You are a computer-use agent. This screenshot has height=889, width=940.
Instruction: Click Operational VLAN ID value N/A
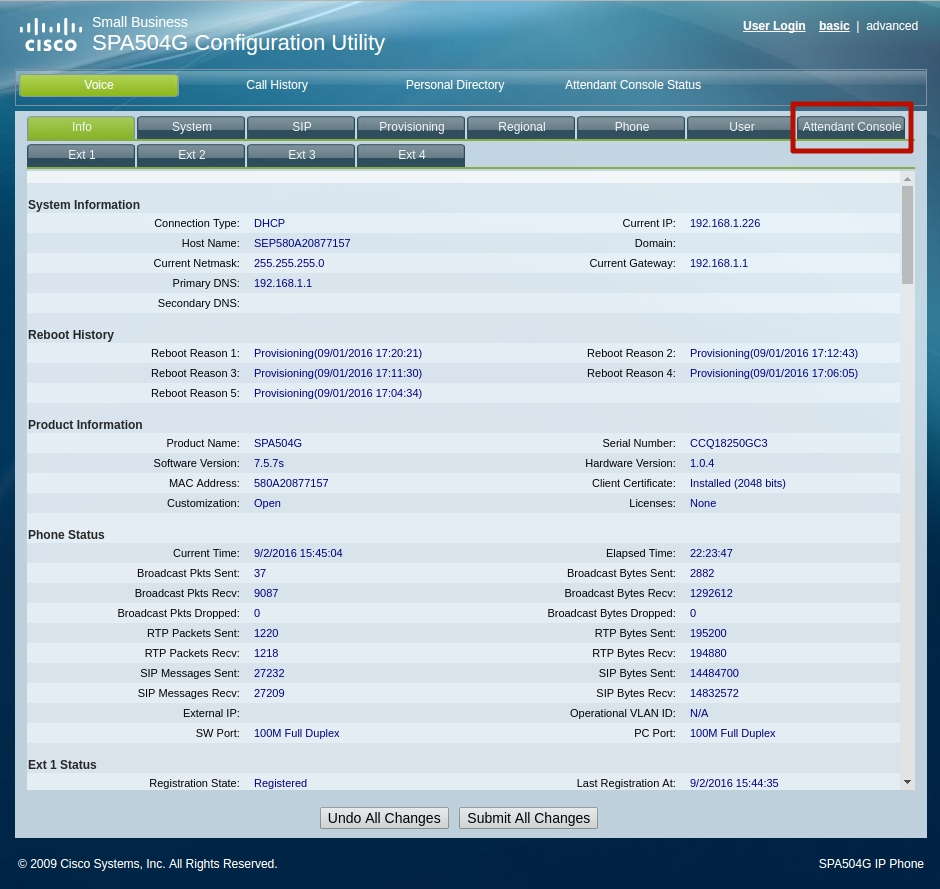tap(698, 713)
